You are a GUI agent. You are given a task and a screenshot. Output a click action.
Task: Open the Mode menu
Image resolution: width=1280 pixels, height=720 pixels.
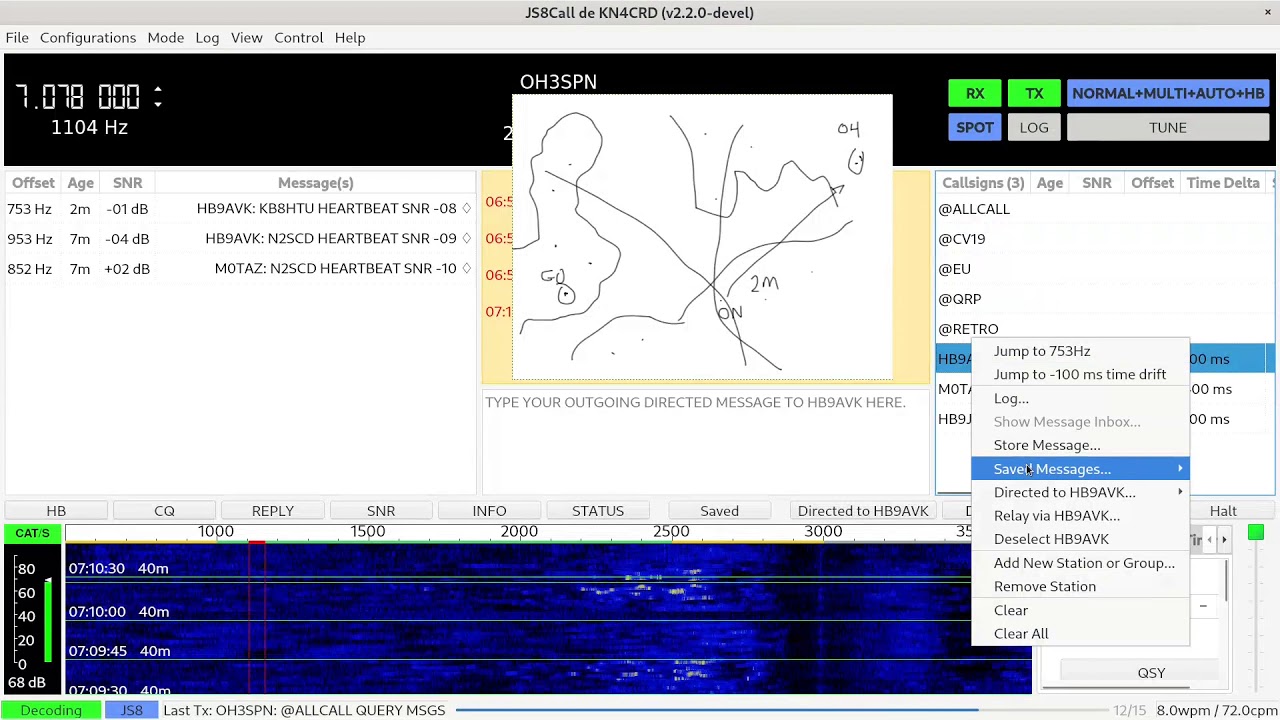tap(166, 37)
